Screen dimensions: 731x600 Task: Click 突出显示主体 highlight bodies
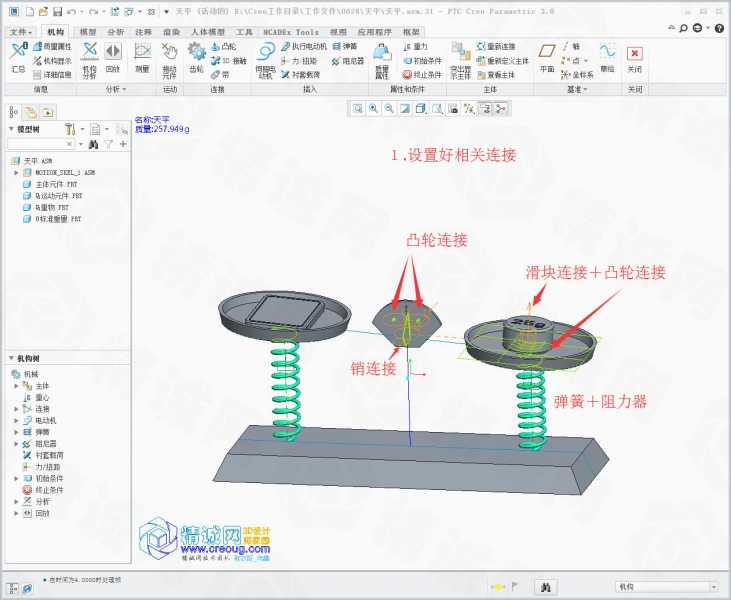pos(461,61)
